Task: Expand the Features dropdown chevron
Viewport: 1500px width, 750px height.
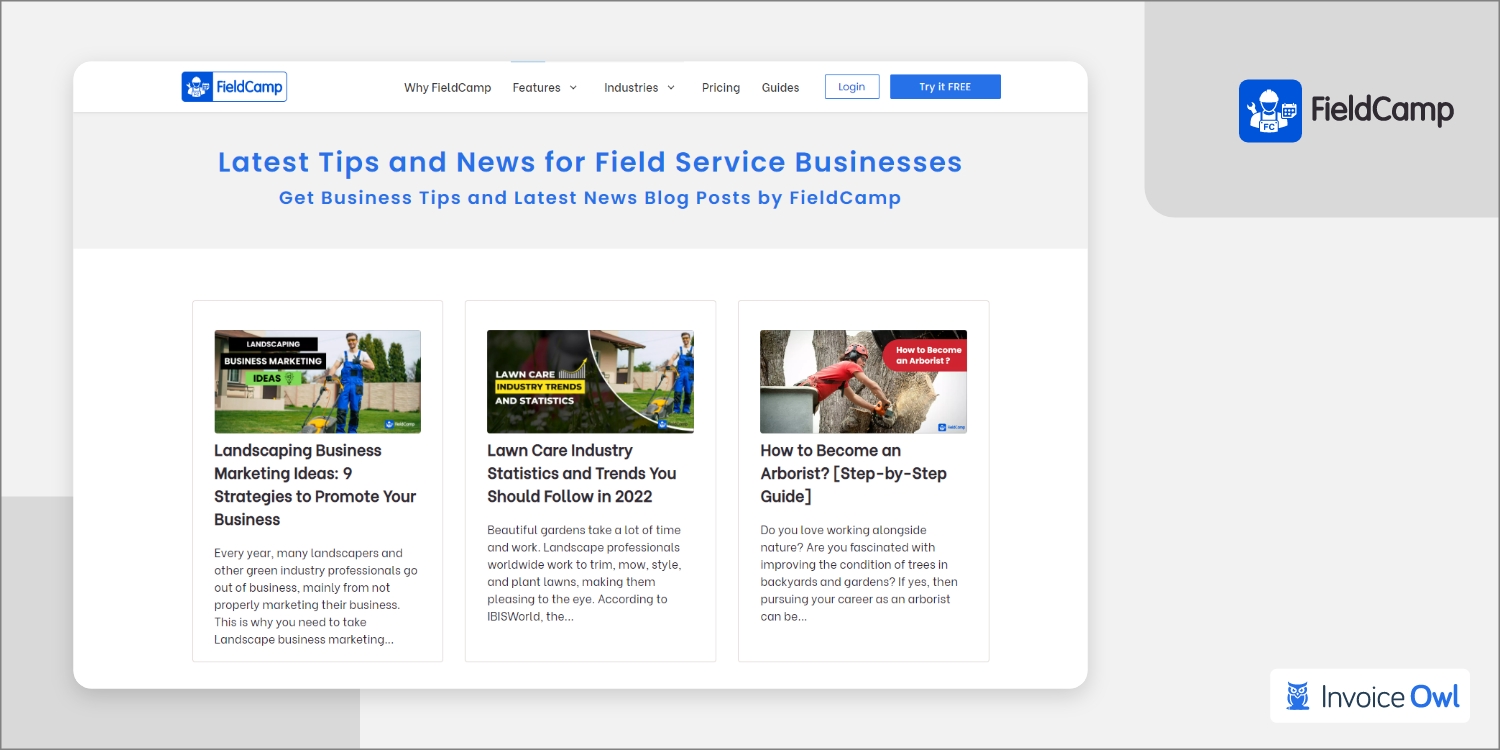Action: tap(573, 88)
